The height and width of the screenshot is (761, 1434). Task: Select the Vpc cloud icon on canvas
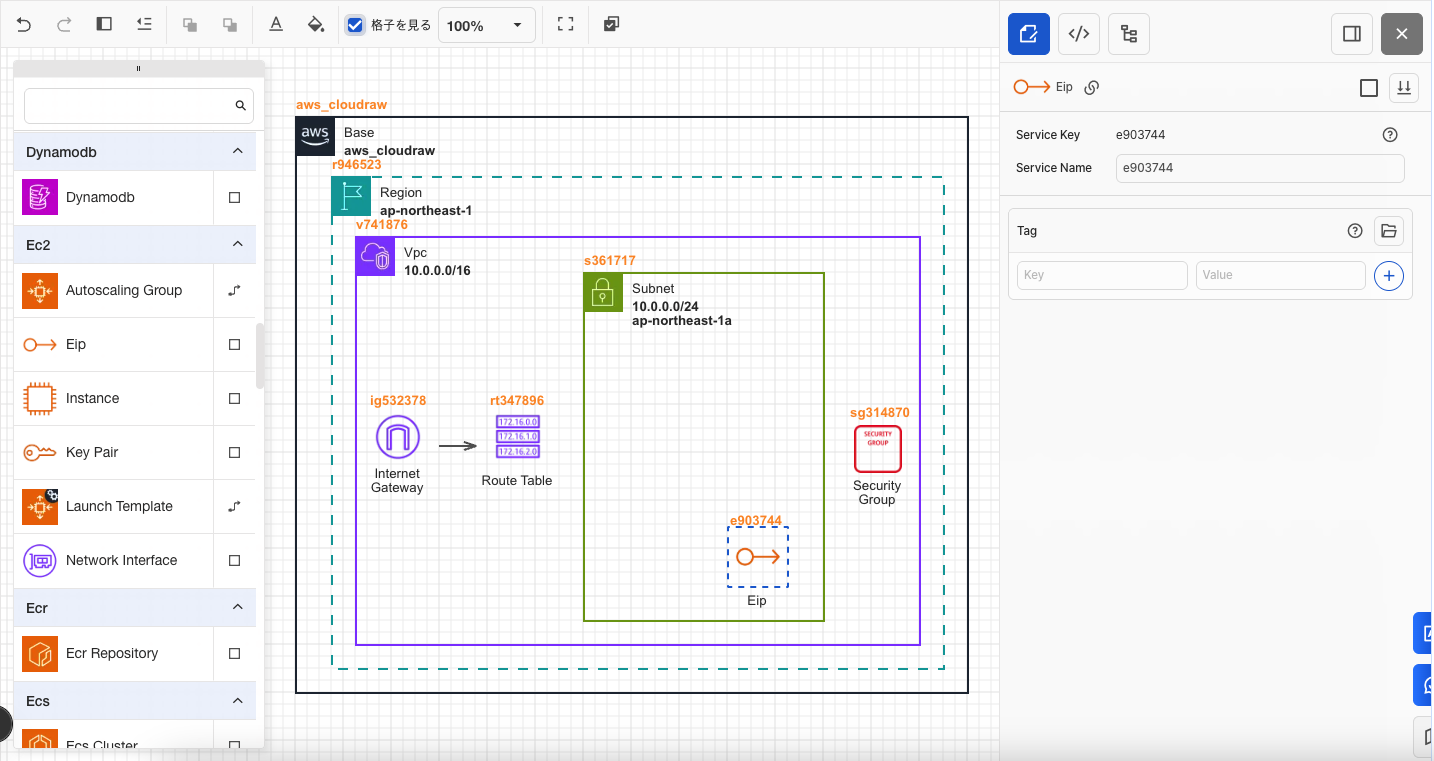pos(375,256)
